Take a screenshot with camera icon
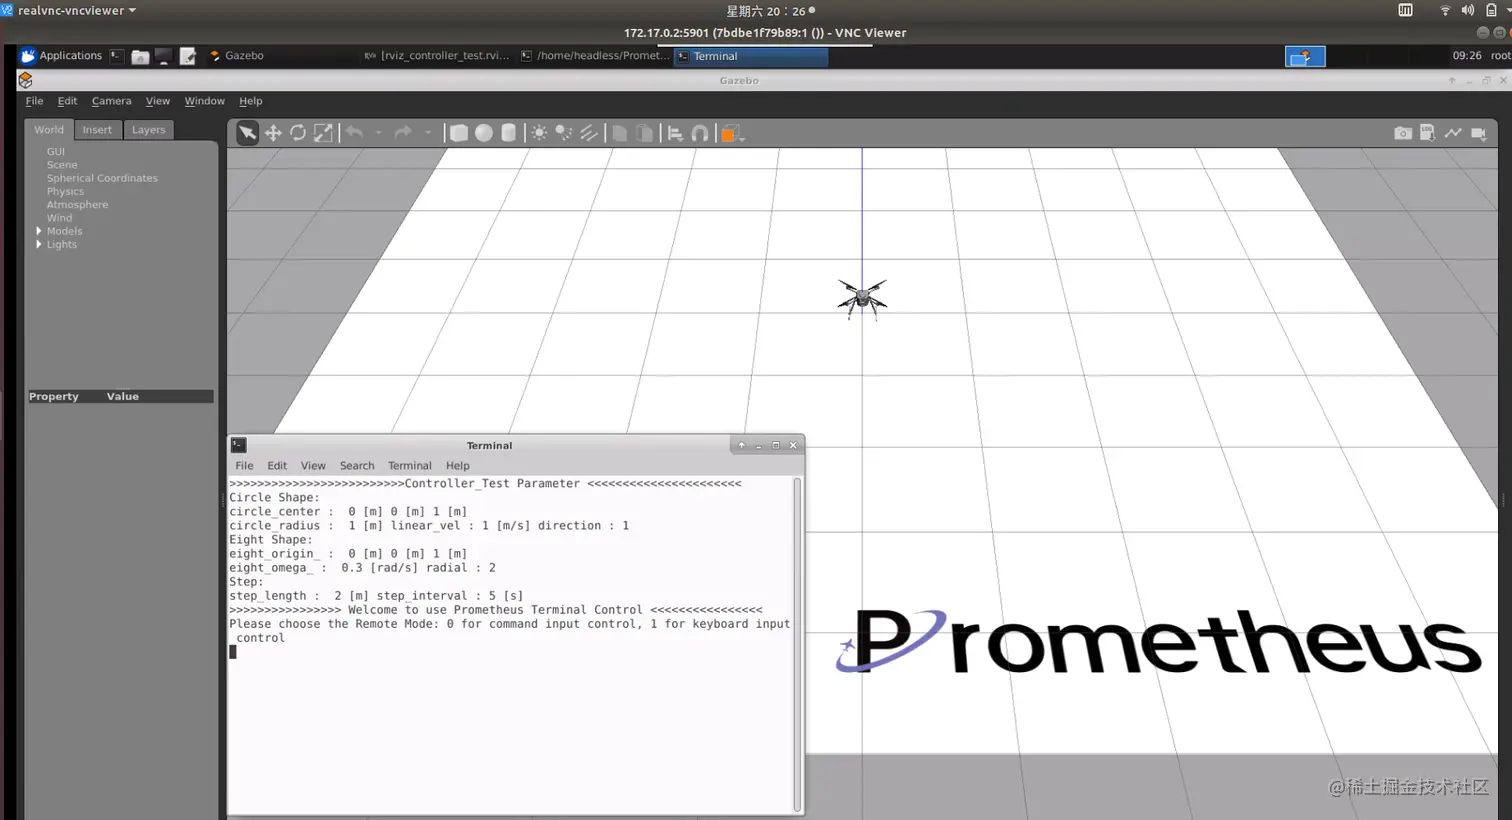 click(1403, 133)
